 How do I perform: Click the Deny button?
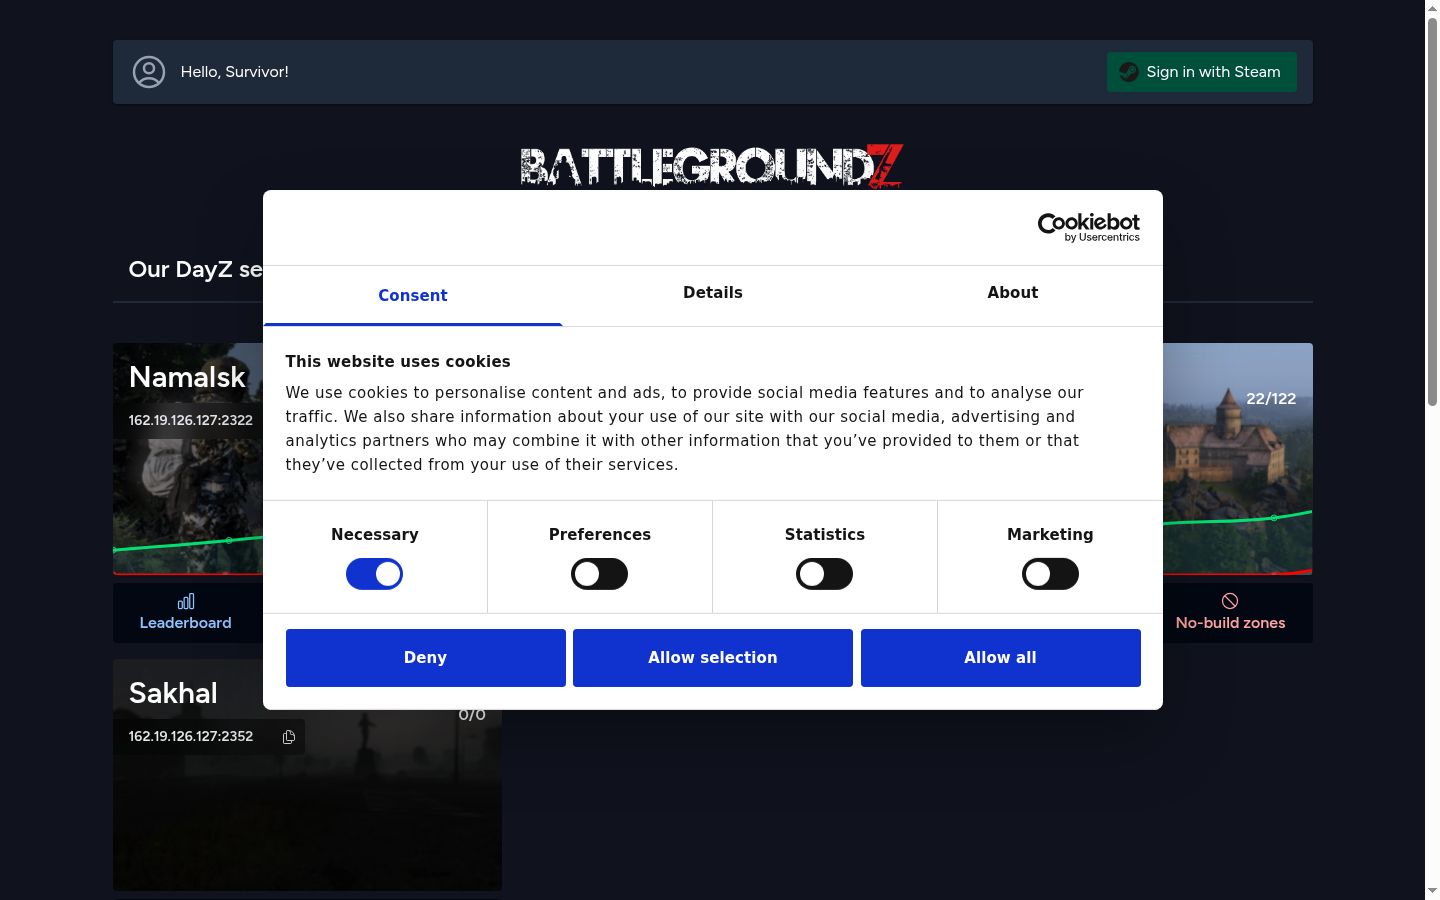[x=426, y=658]
